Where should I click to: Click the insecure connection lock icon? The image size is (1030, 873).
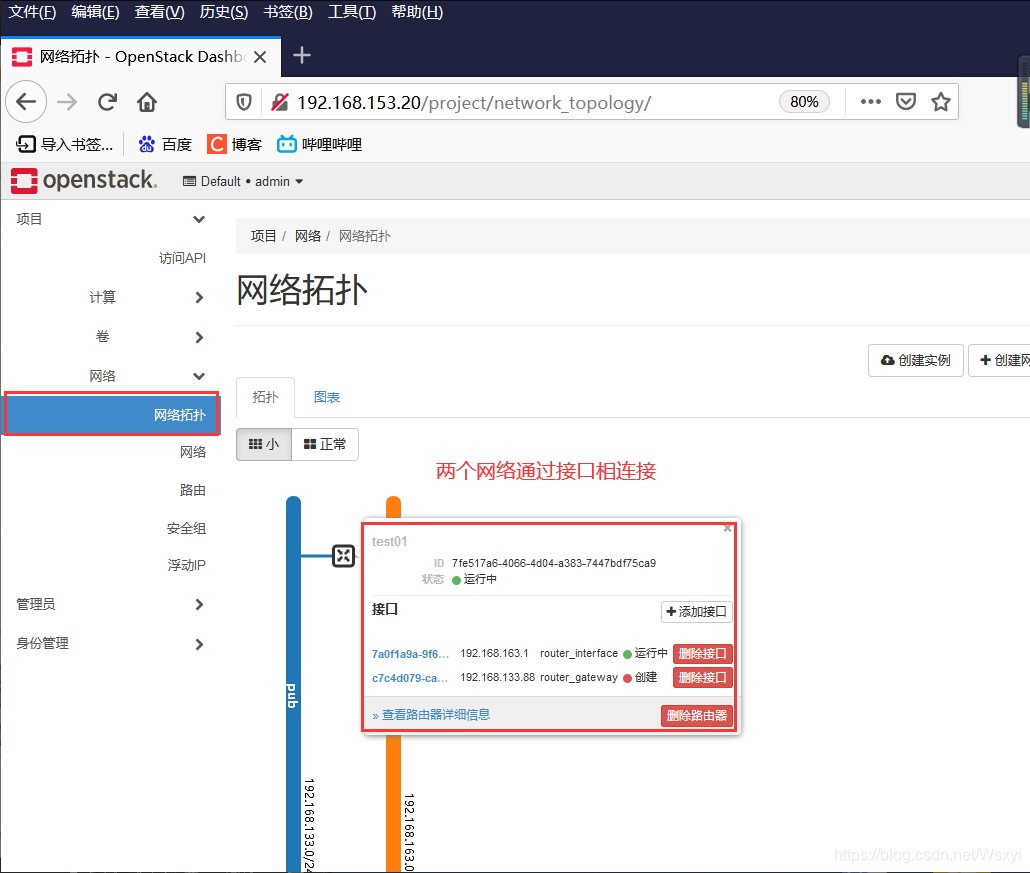tap(280, 102)
